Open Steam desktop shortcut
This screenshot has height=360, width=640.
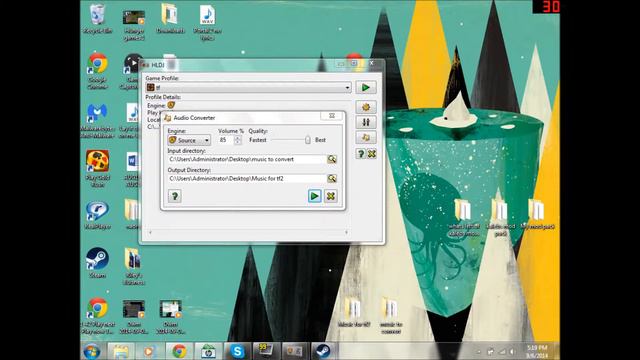(x=97, y=262)
